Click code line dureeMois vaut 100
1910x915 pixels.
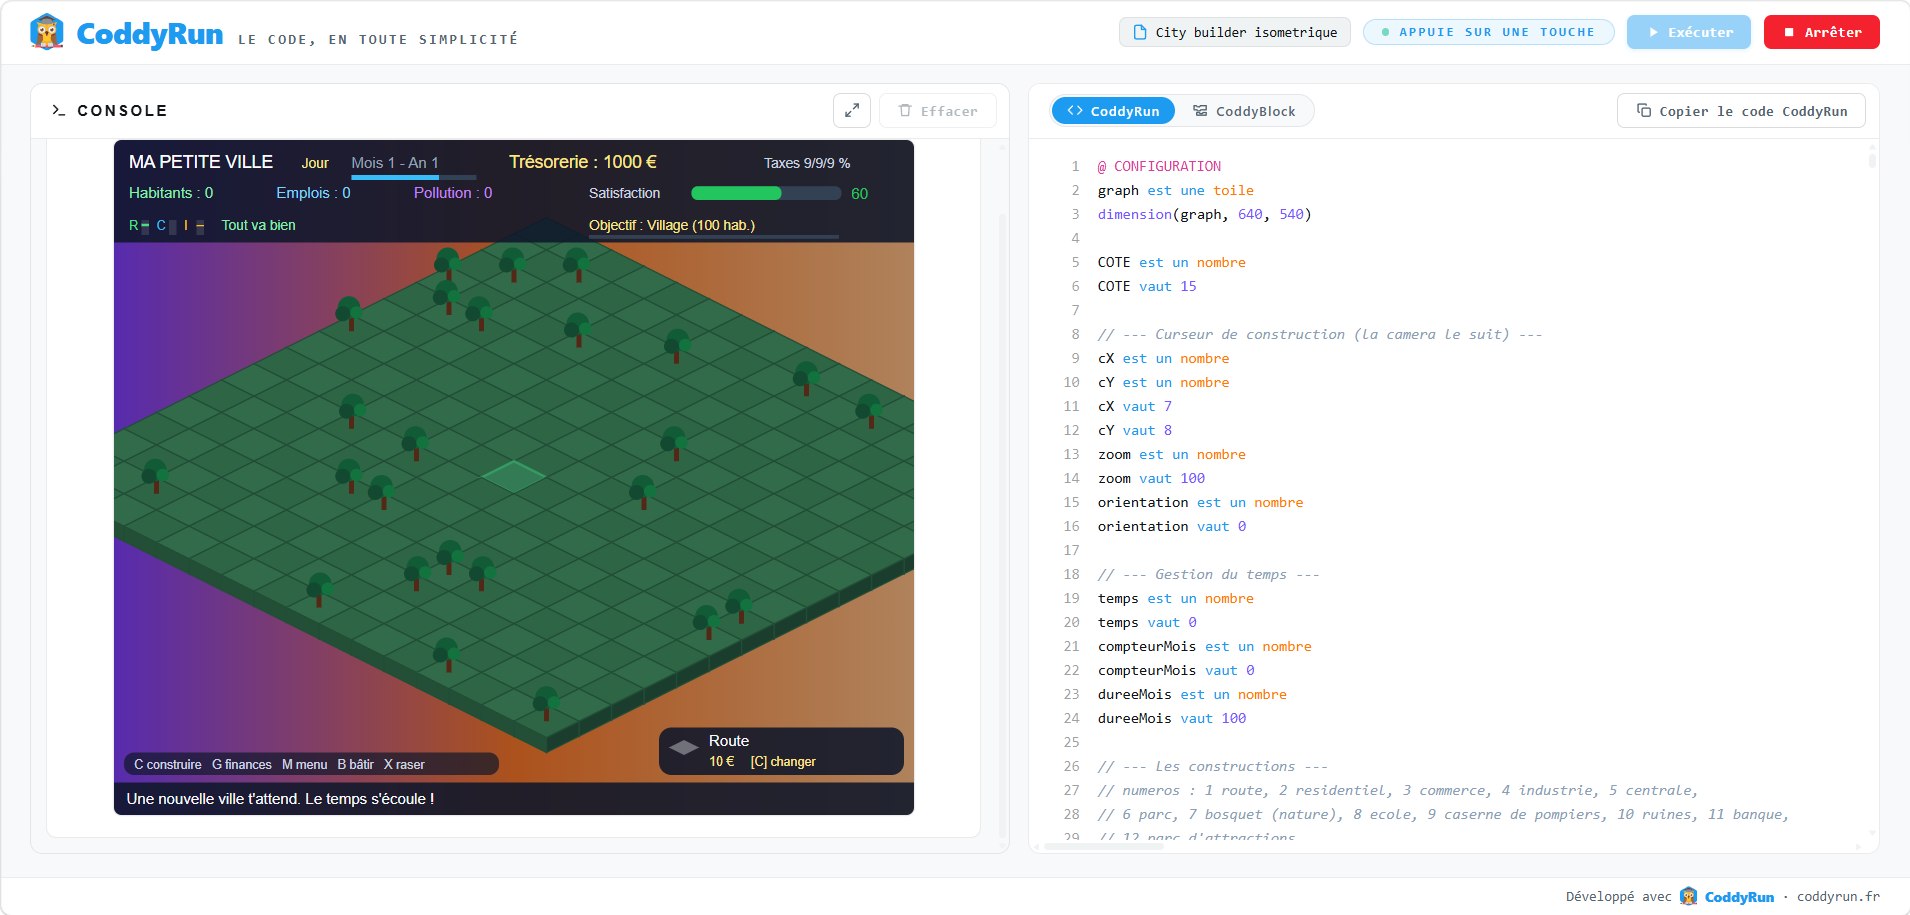pyautogui.click(x=1172, y=718)
